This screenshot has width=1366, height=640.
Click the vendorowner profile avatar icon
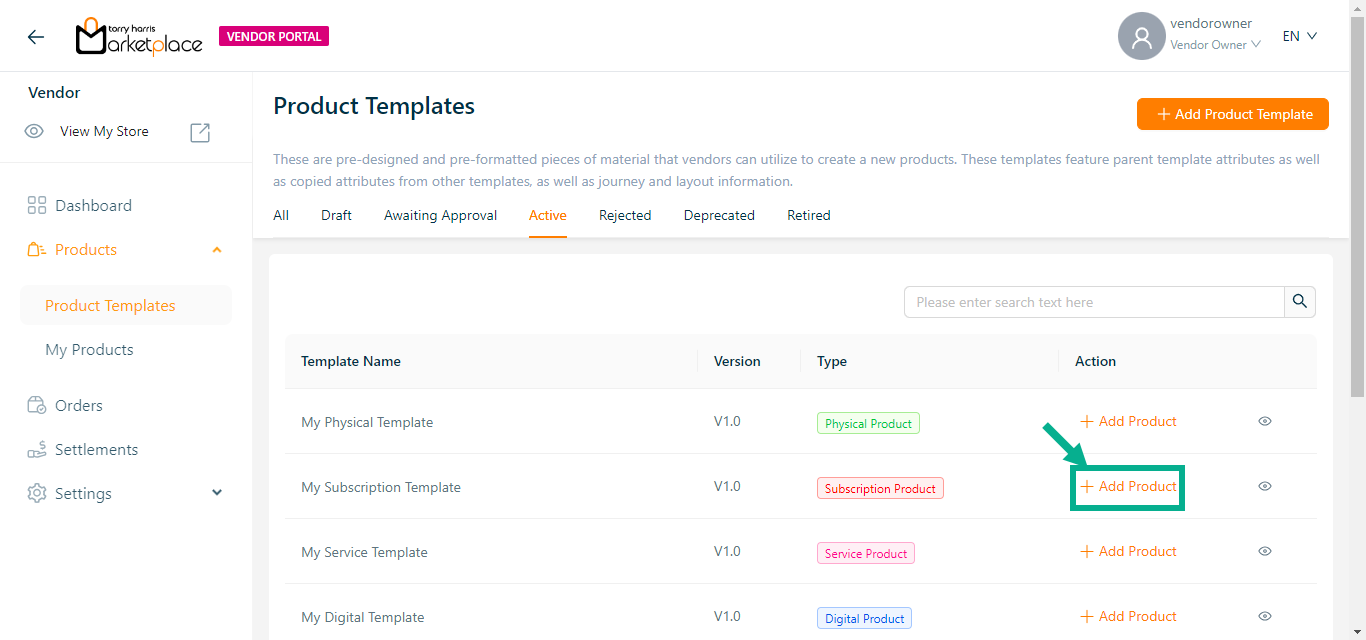[x=1141, y=37]
